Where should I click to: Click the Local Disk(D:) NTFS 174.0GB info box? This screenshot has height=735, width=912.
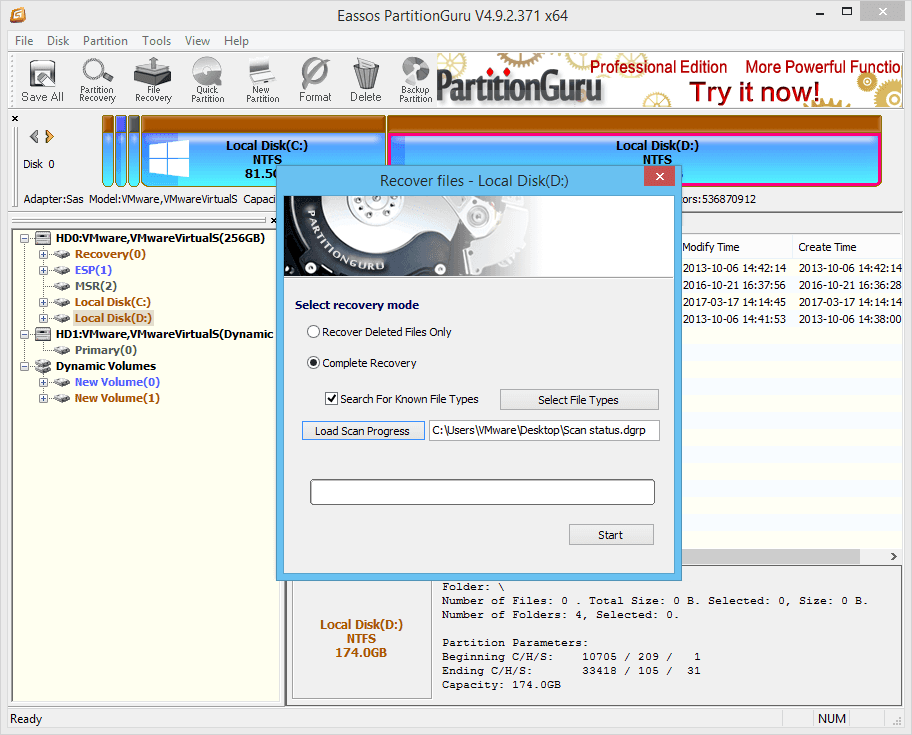coord(361,638)
